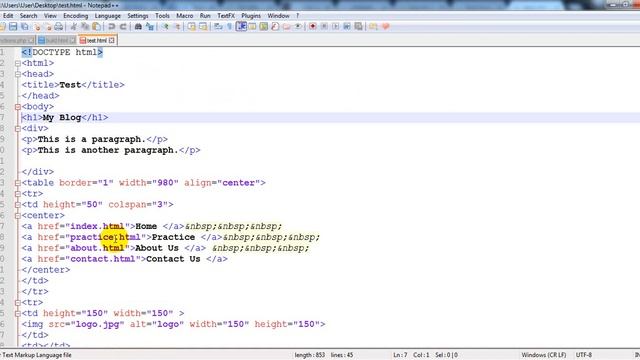Click the Ln : 7 position field
Image resolution: width=640 pixels, height=360 pixels.
coord(400,355)
